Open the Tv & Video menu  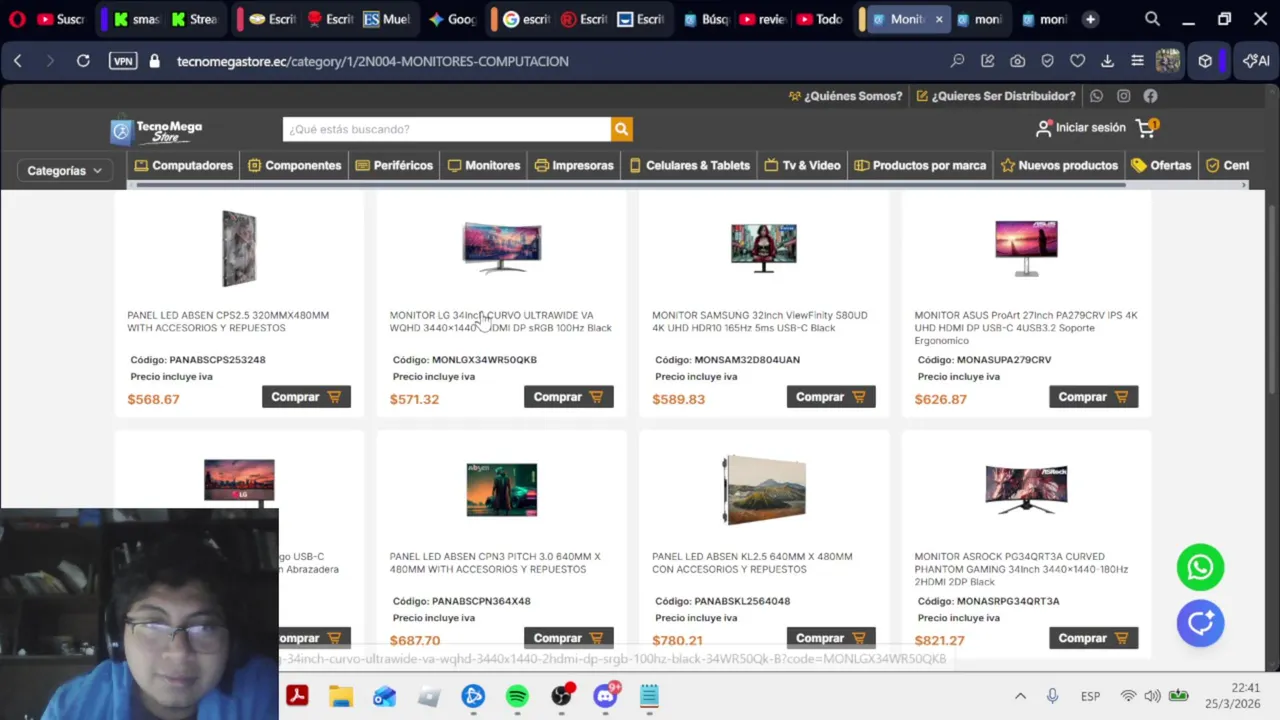(x=802, y=165)
